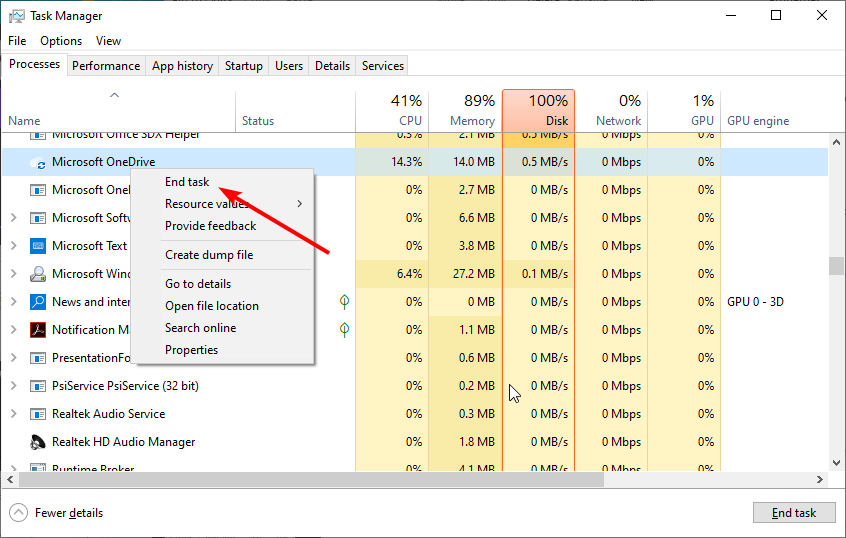Expand the PsiService process group
This screenshot has height=538, width=846.
(x=14, y=386)
